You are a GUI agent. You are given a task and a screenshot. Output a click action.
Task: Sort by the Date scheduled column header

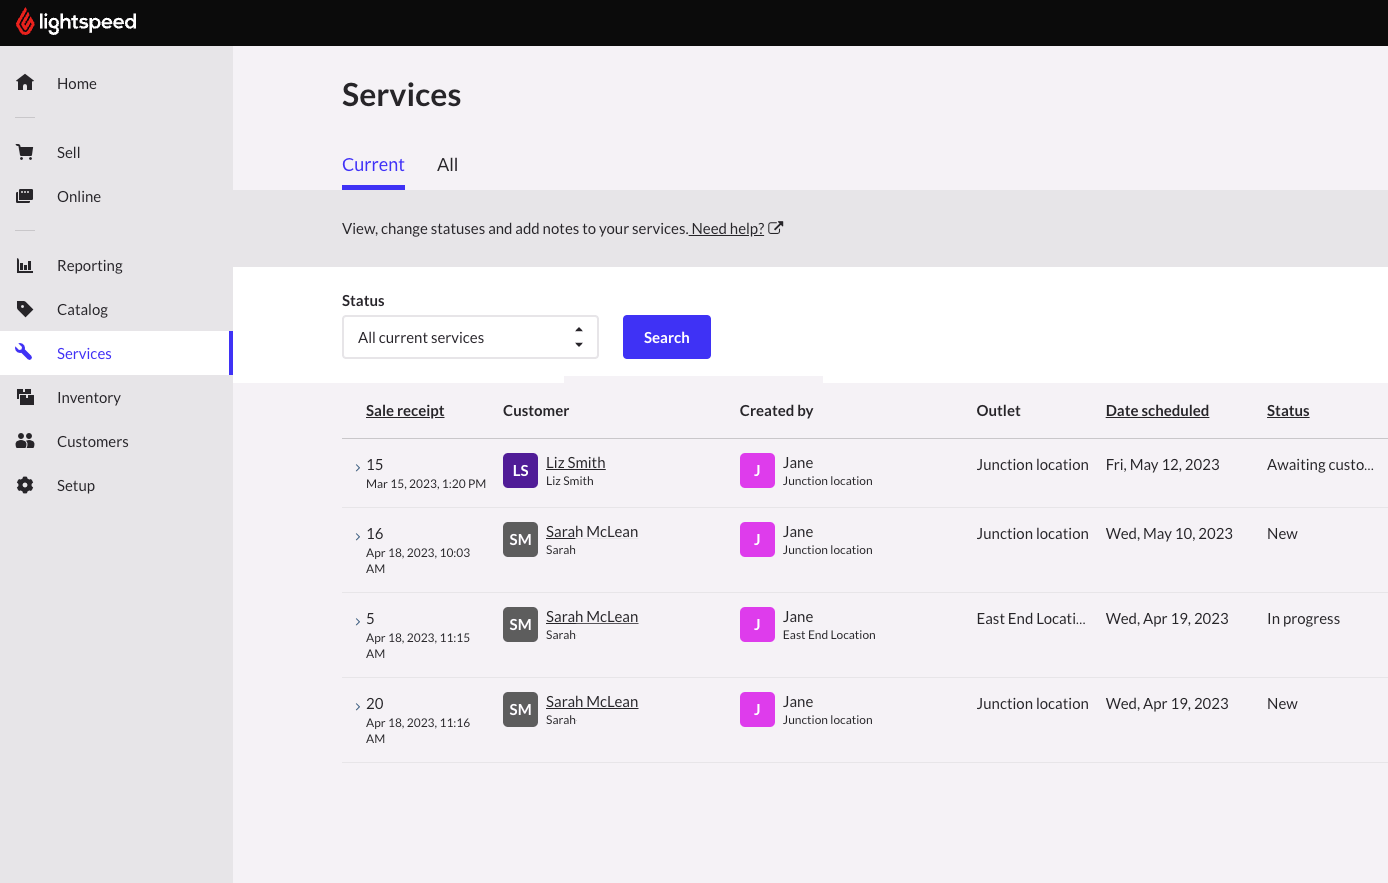click(x=1157, y=411)
